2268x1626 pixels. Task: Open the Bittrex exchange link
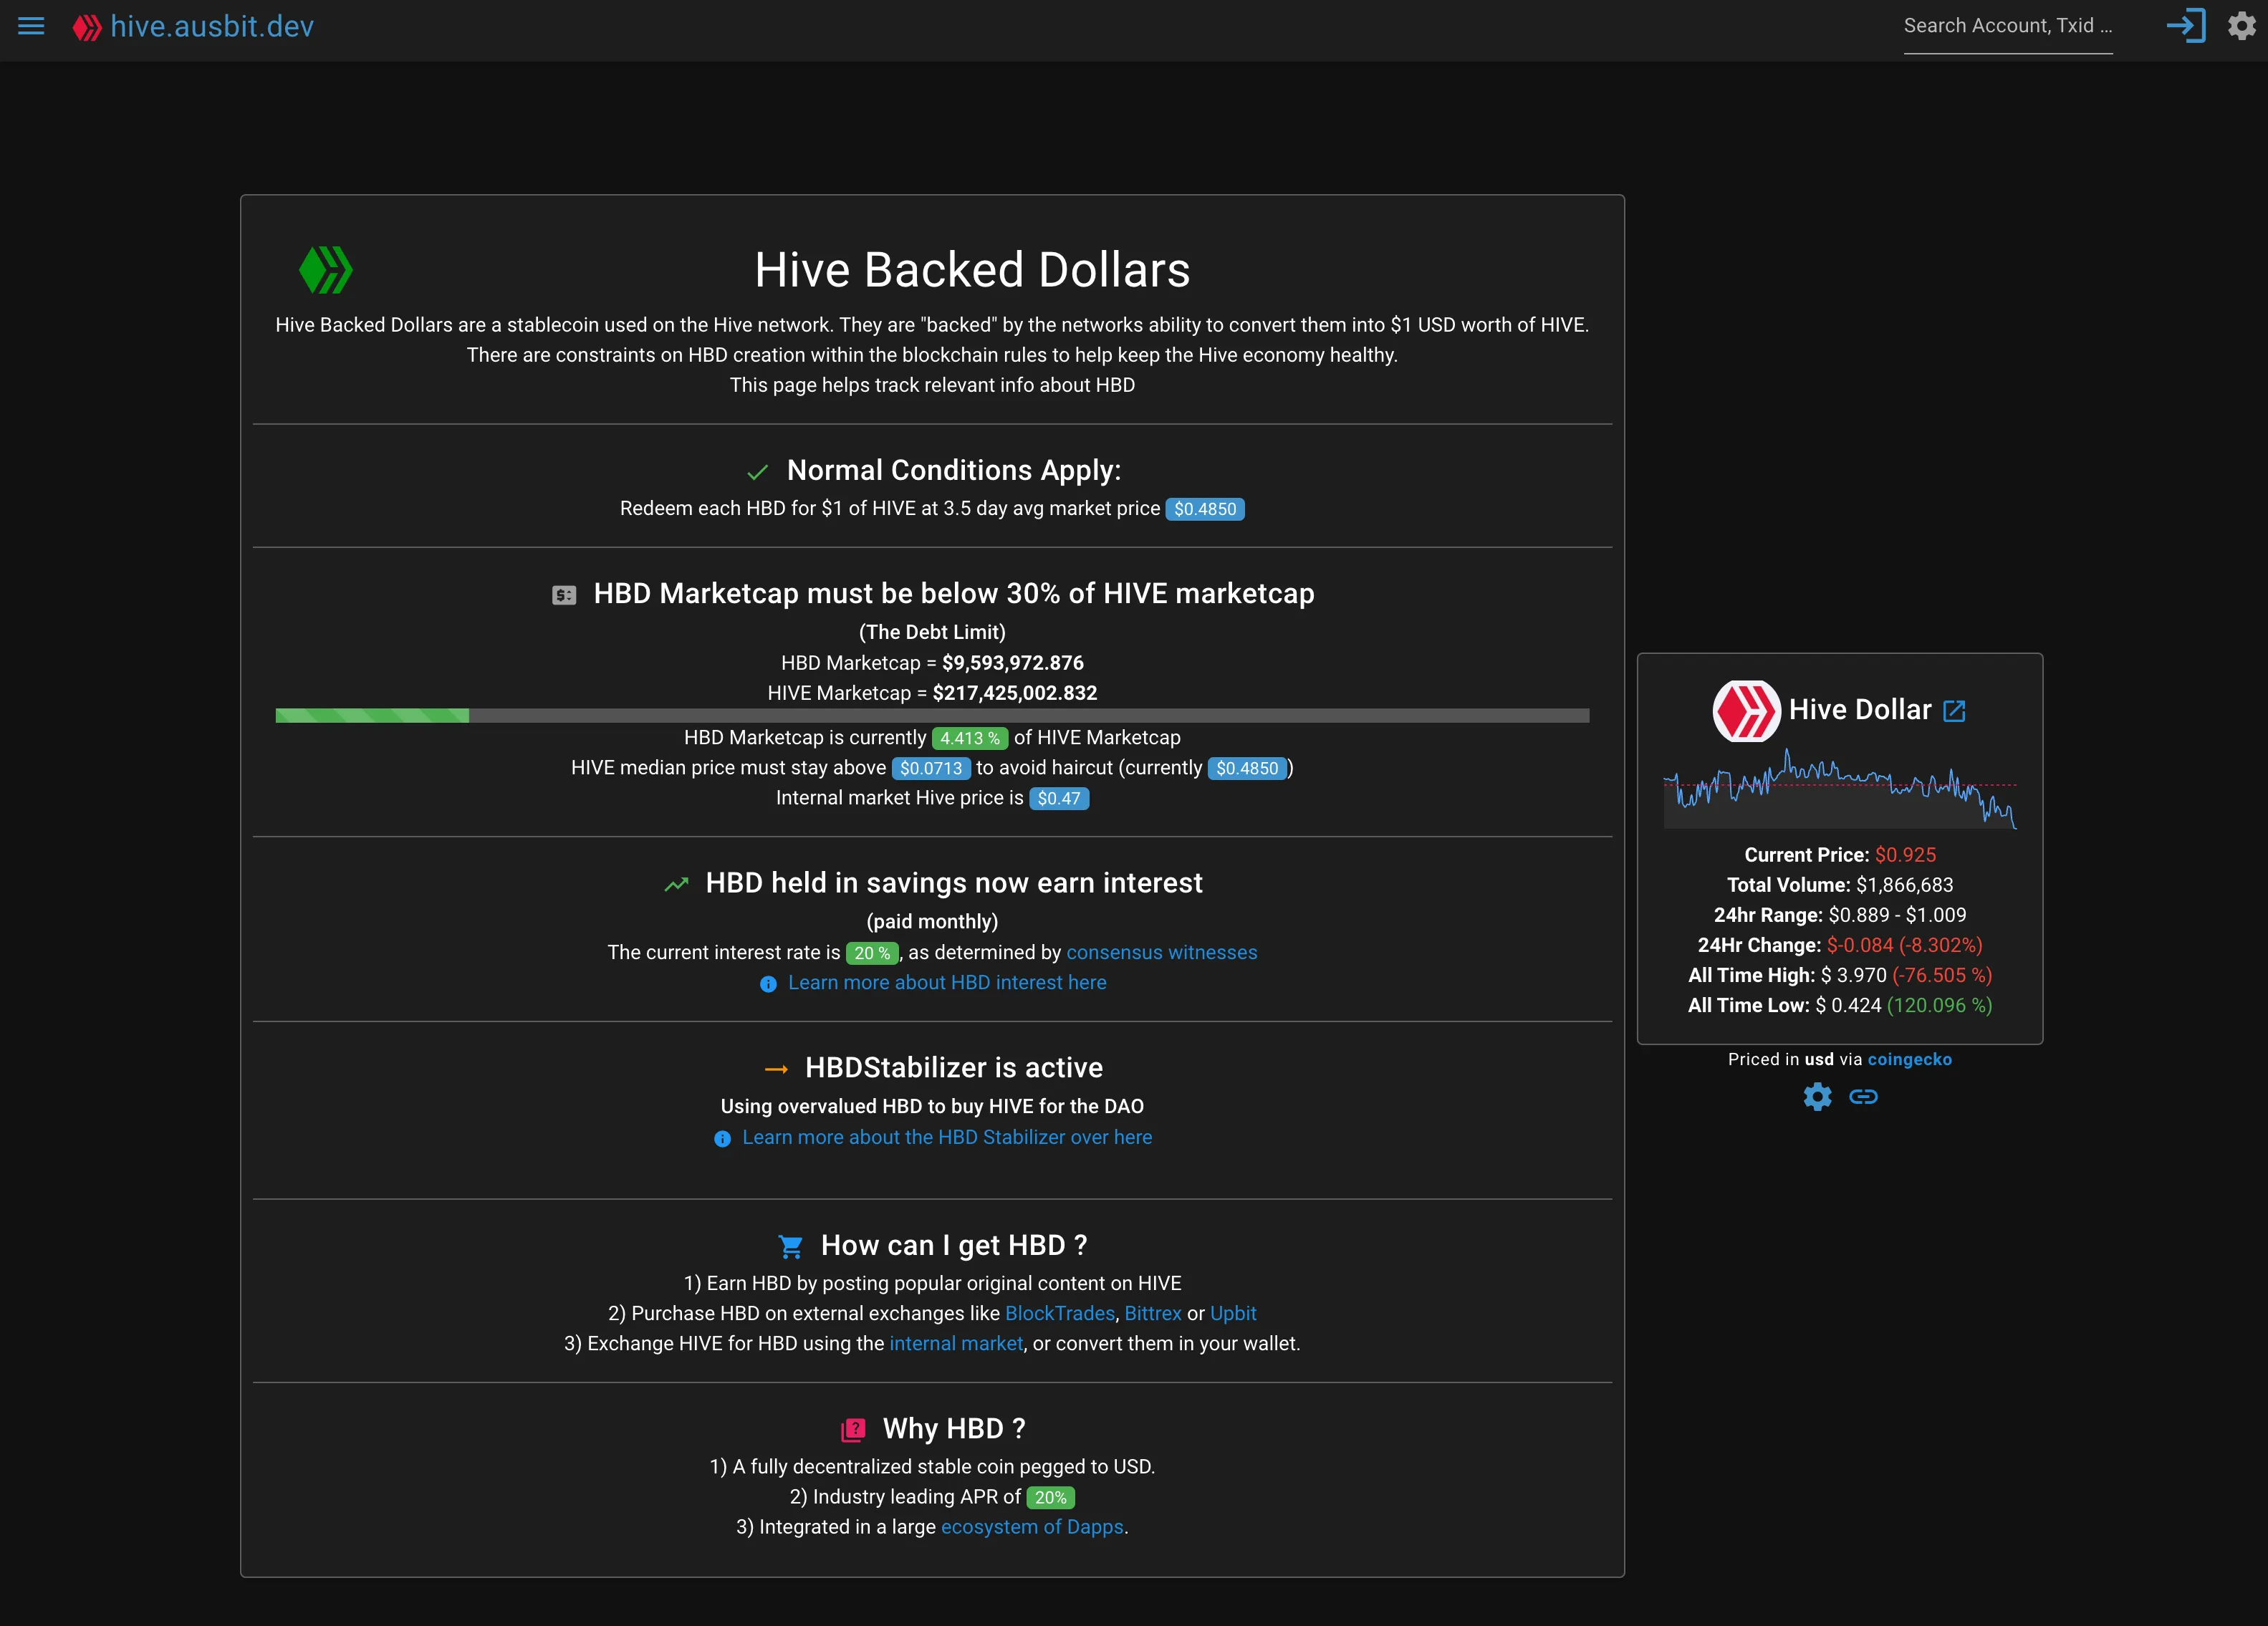point(1153,1313)
